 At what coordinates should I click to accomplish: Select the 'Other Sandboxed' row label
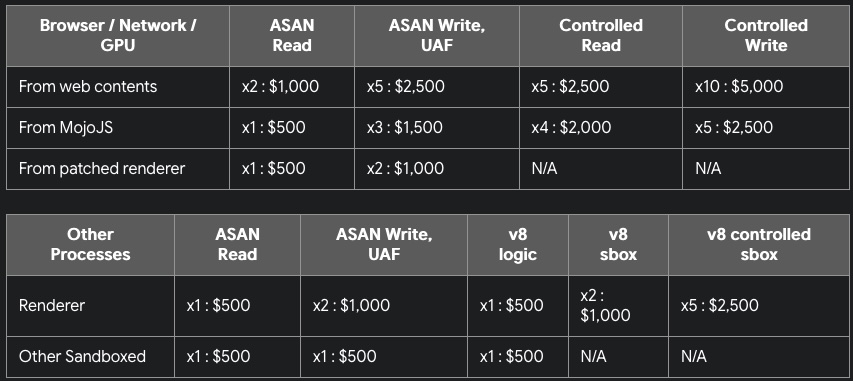click(x=82, y=357)
